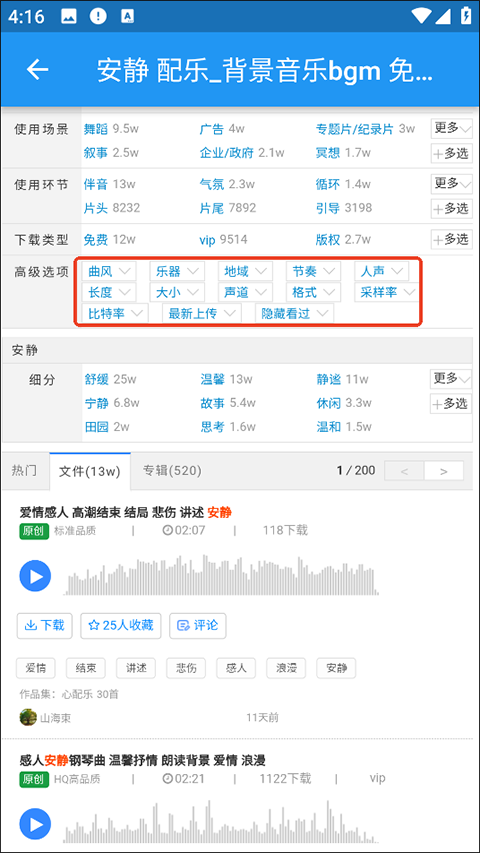
Task: Click 多选 in 细分 section
Action: (451, 404)
